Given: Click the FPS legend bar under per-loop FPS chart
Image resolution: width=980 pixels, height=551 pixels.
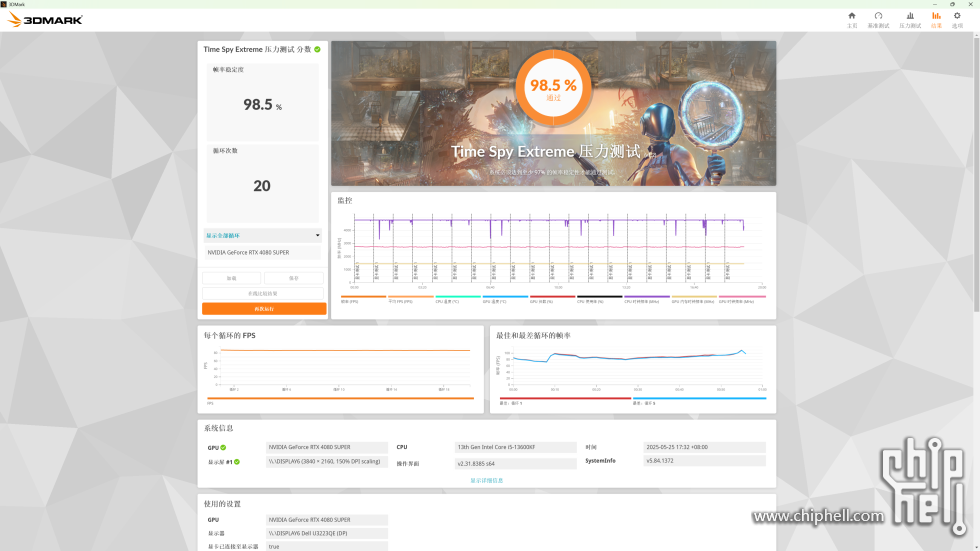Looking at the screenshot, I should 341,398.
